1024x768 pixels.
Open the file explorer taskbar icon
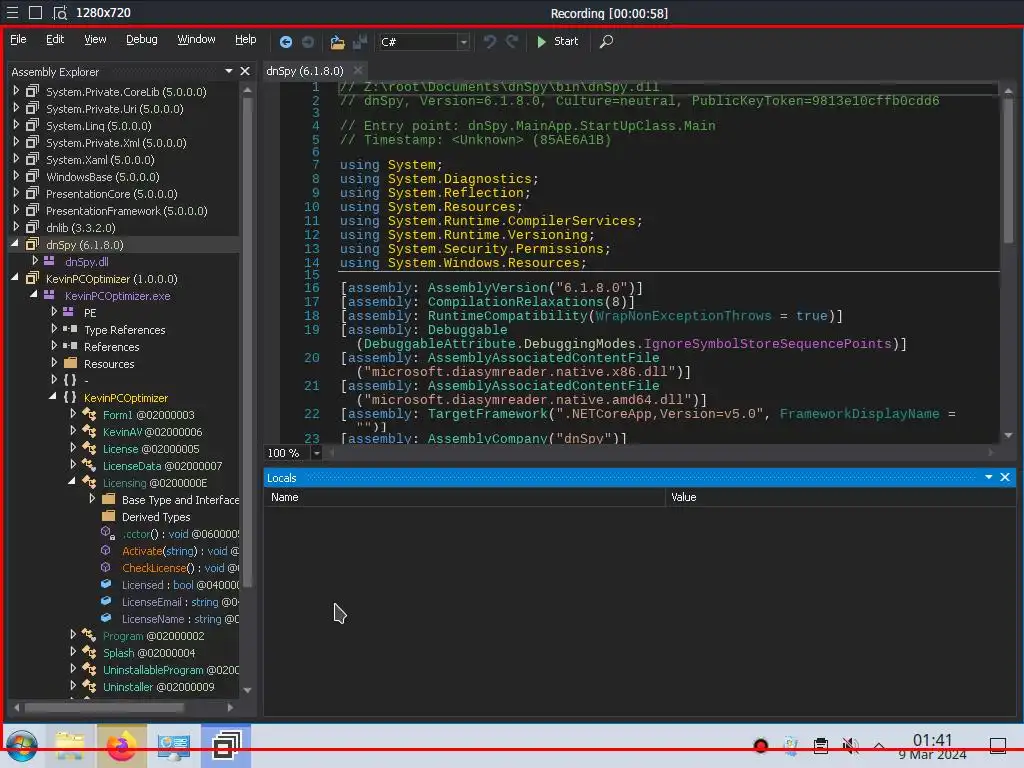70,746
